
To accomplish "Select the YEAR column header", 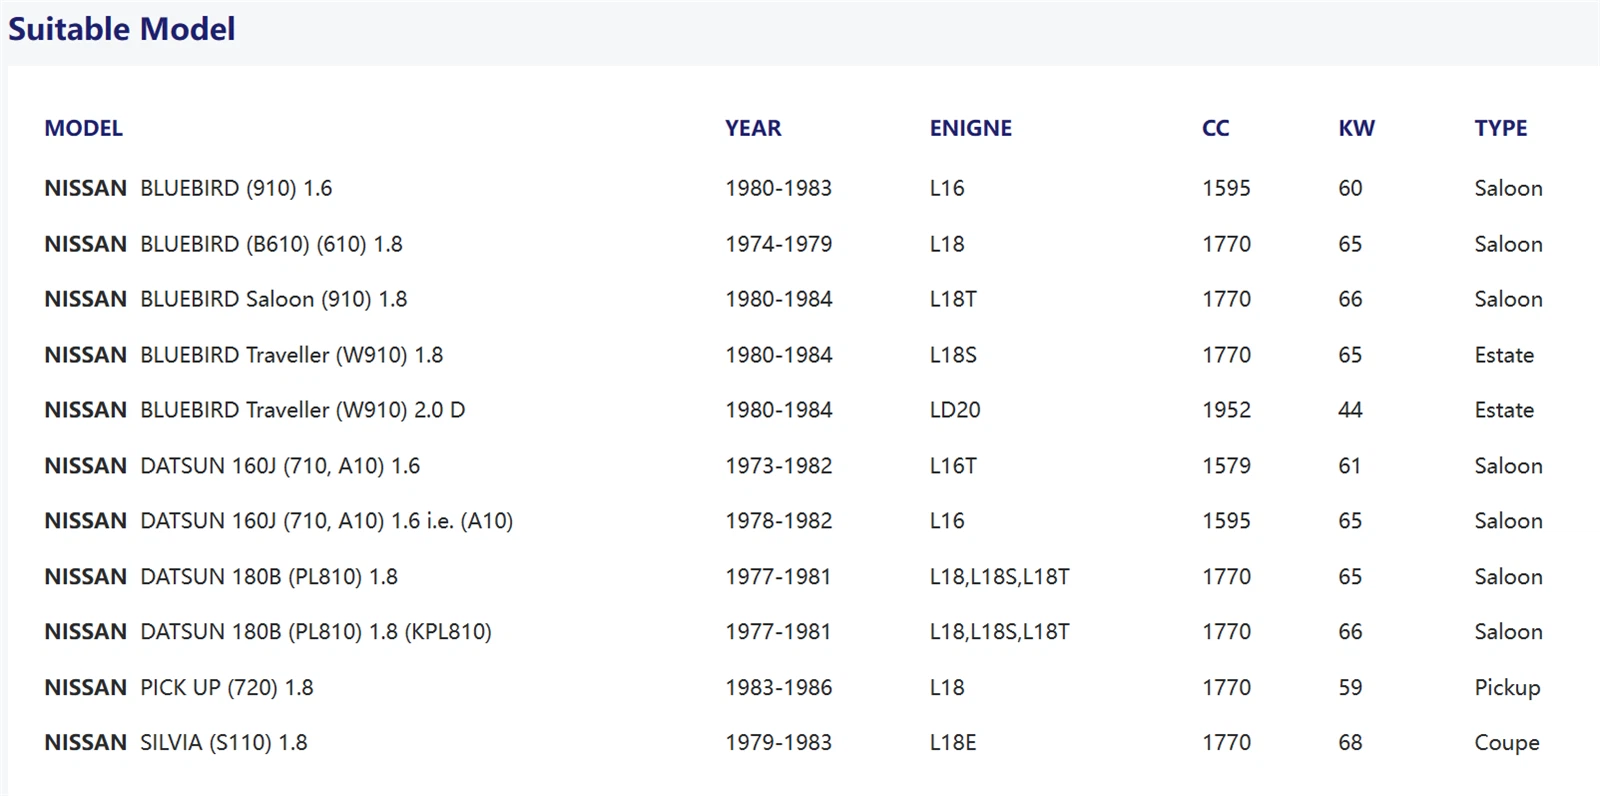I will [753, 128].
